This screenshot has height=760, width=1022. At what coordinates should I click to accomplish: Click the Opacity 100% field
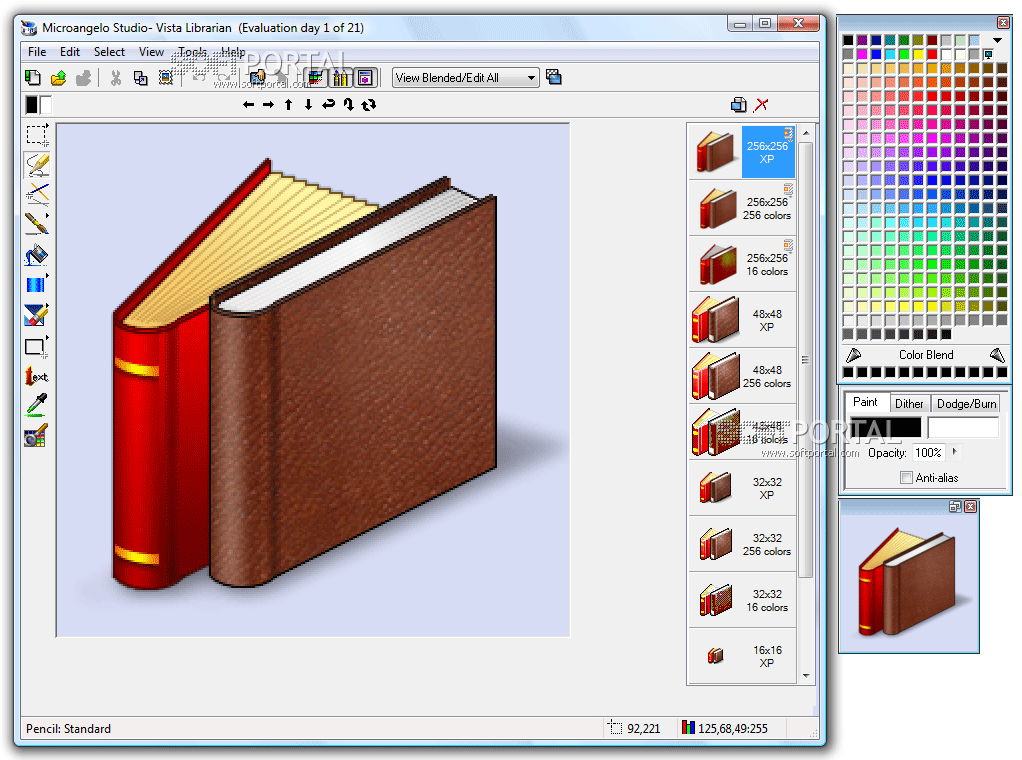pos(929,452)
